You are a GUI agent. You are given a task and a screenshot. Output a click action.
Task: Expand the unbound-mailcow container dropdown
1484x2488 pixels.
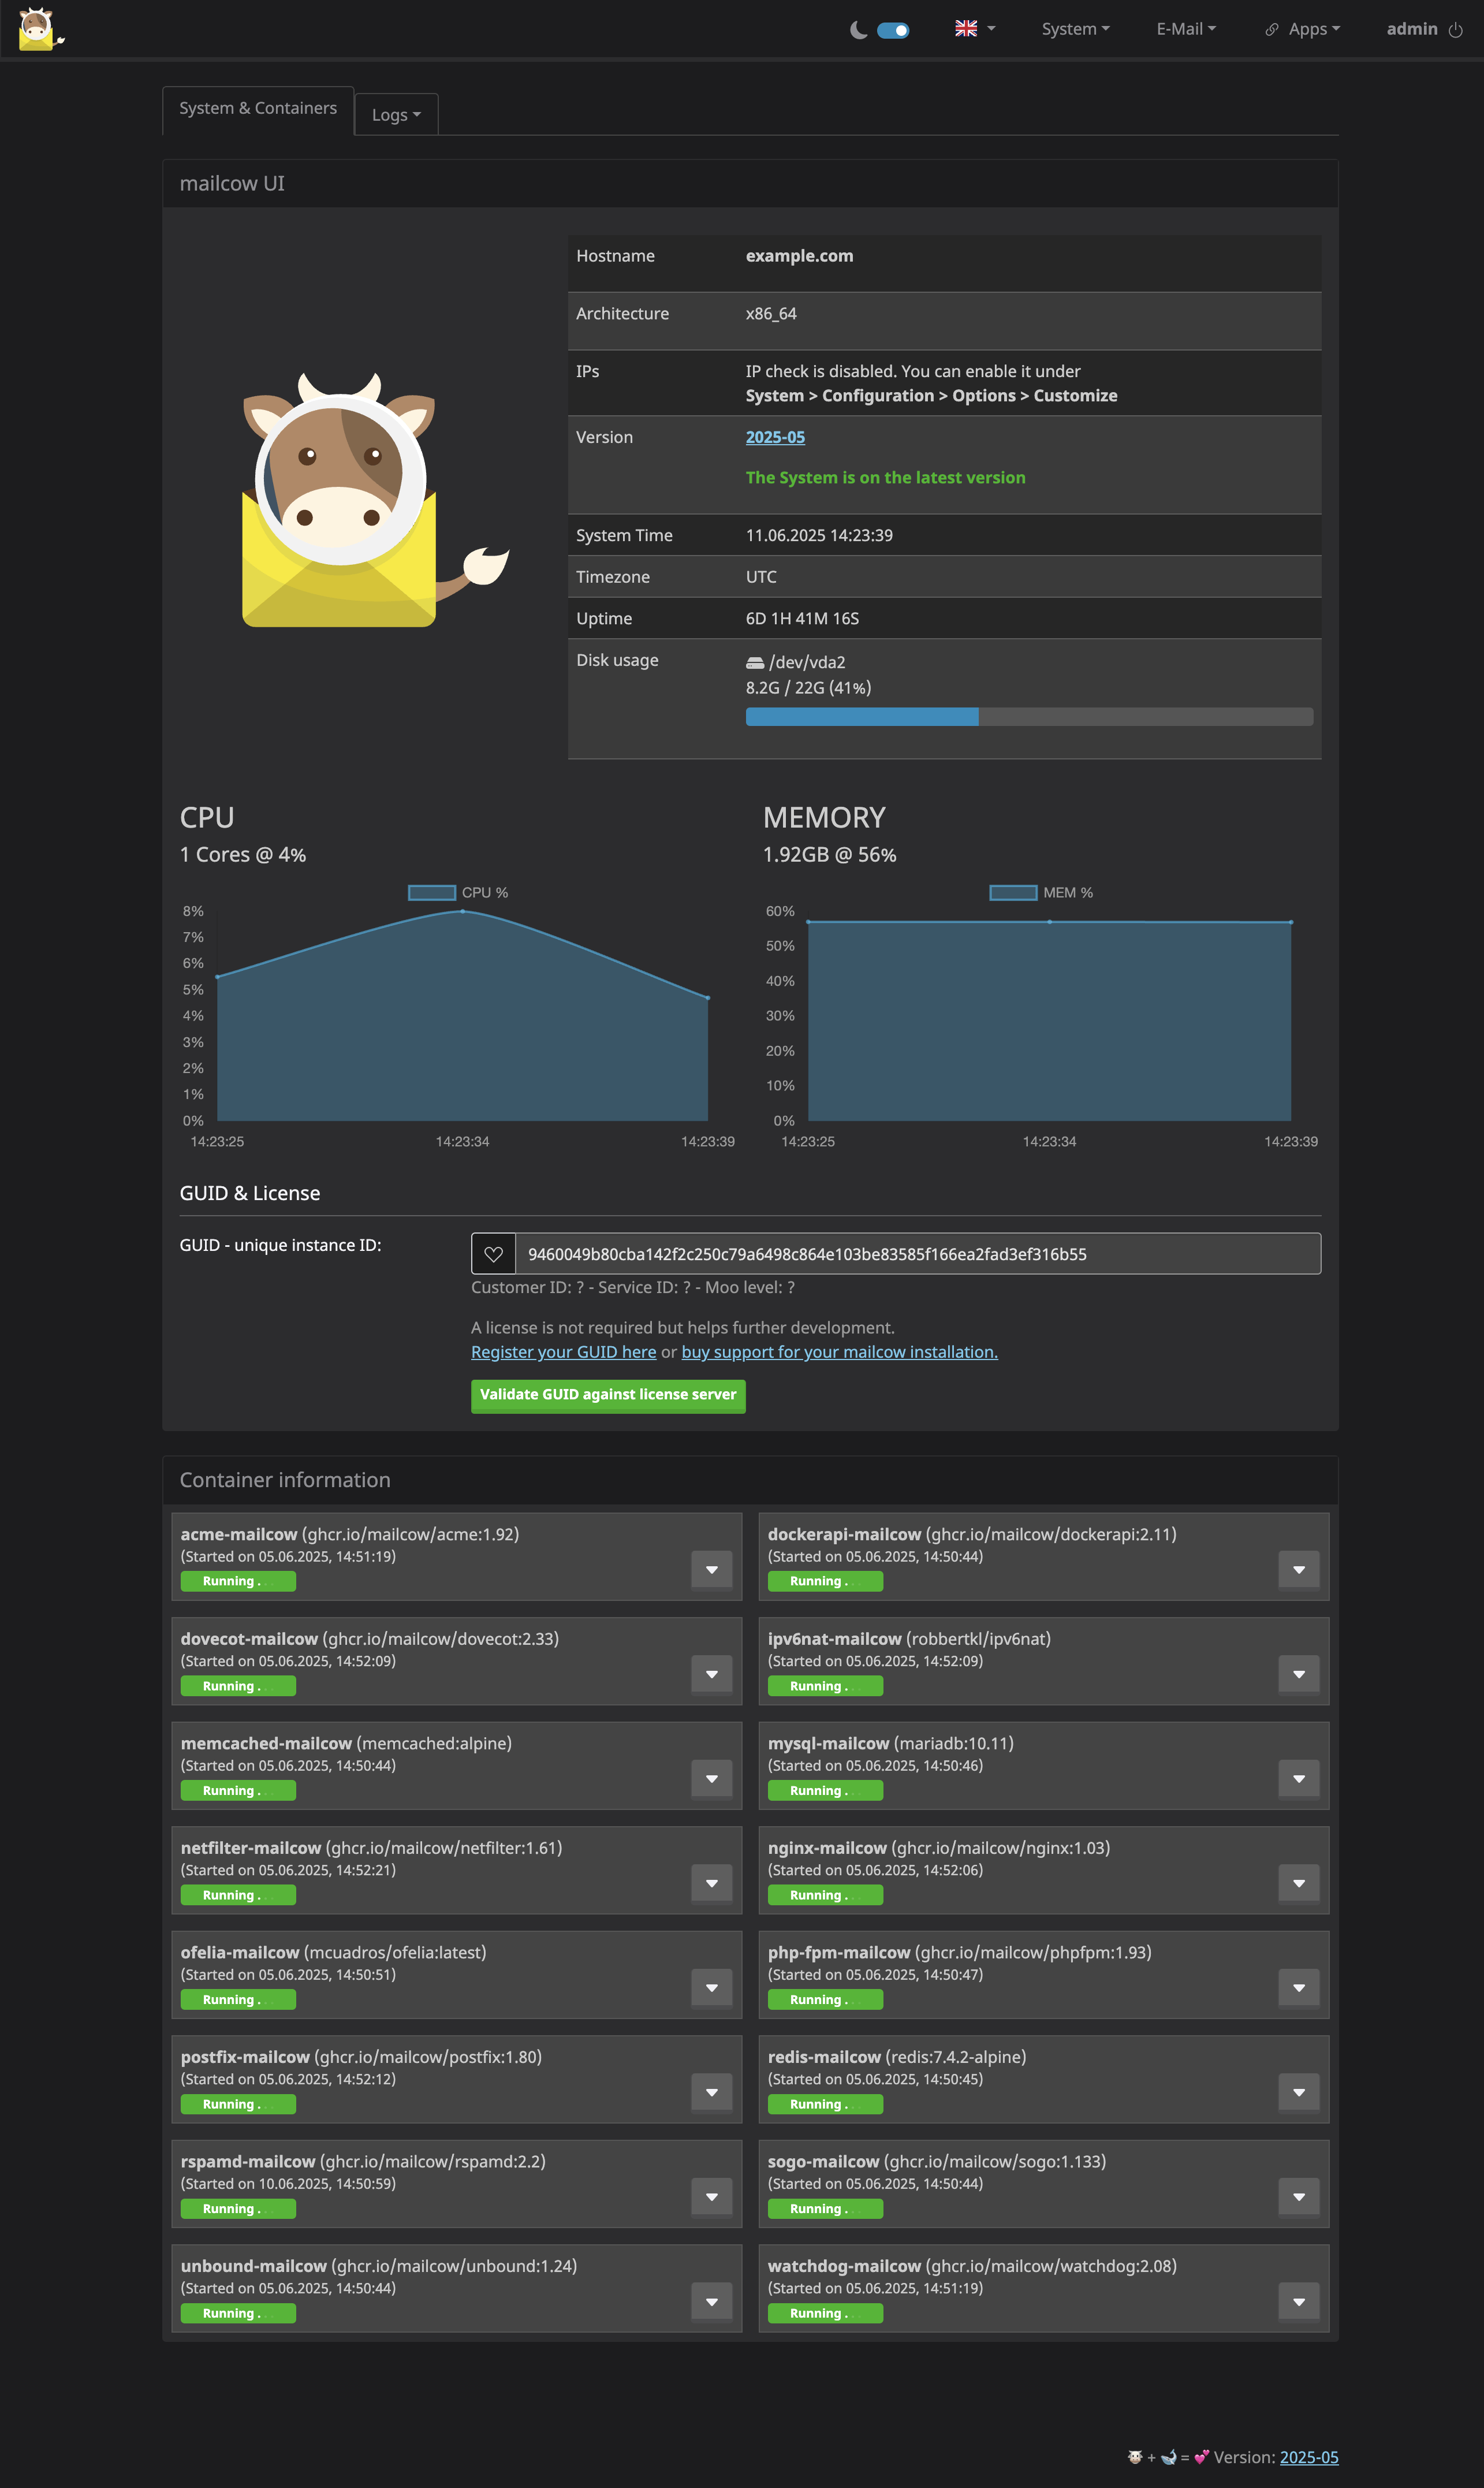point(712,2302)
